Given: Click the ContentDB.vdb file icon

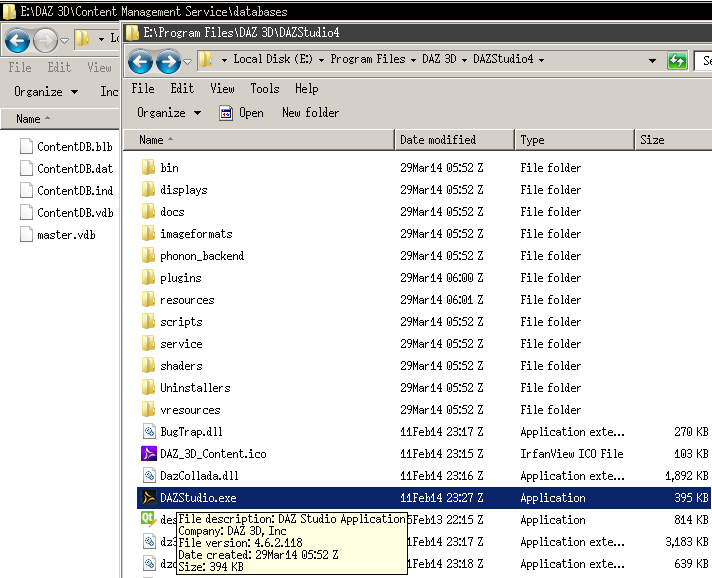Looking at the screenshot, I should click(26, 212).
